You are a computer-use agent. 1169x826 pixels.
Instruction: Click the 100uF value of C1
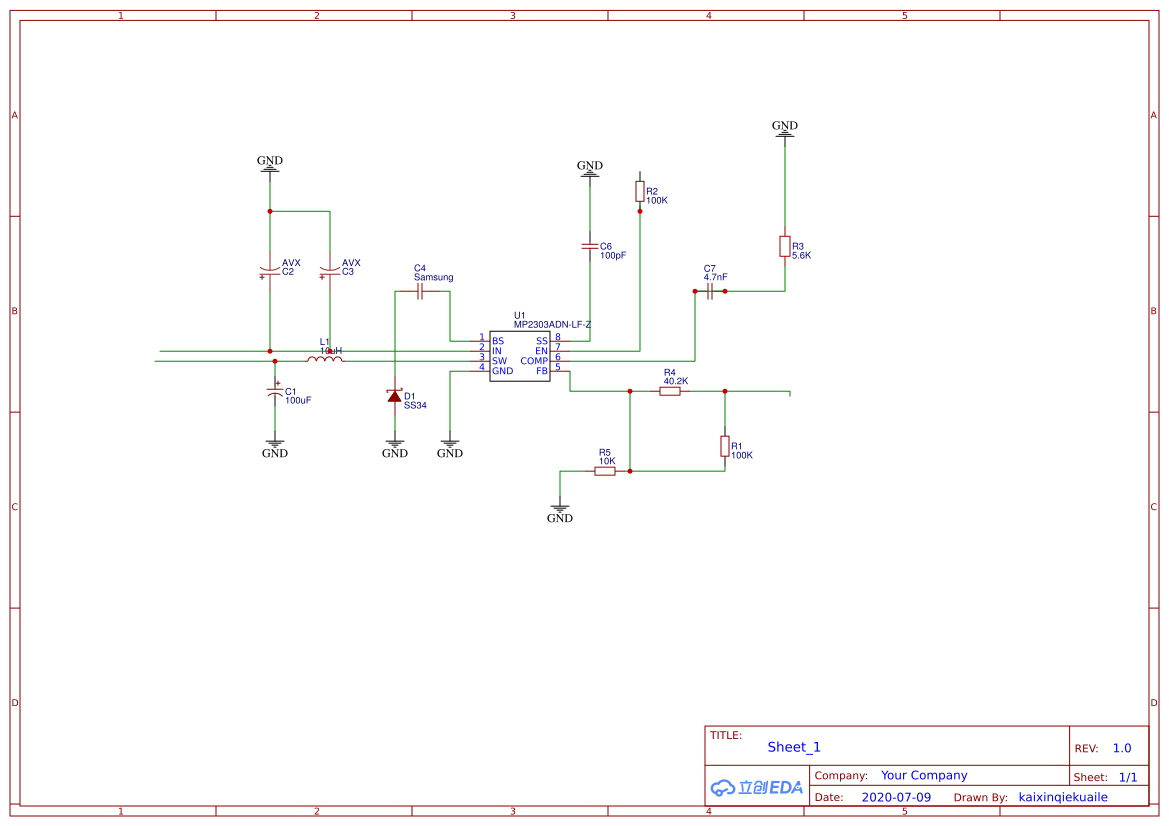(297, 400)
